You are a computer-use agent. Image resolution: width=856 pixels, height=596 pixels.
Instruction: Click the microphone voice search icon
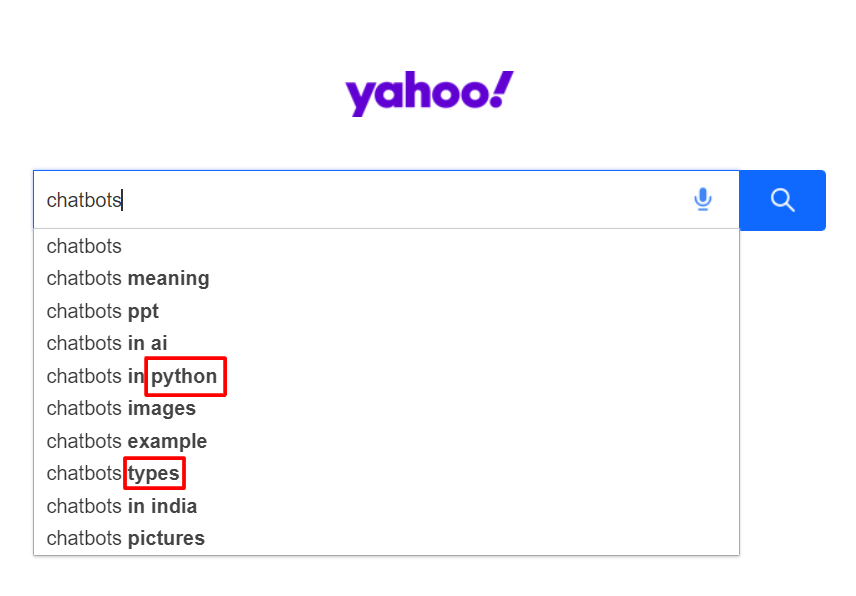pos(703,200)
